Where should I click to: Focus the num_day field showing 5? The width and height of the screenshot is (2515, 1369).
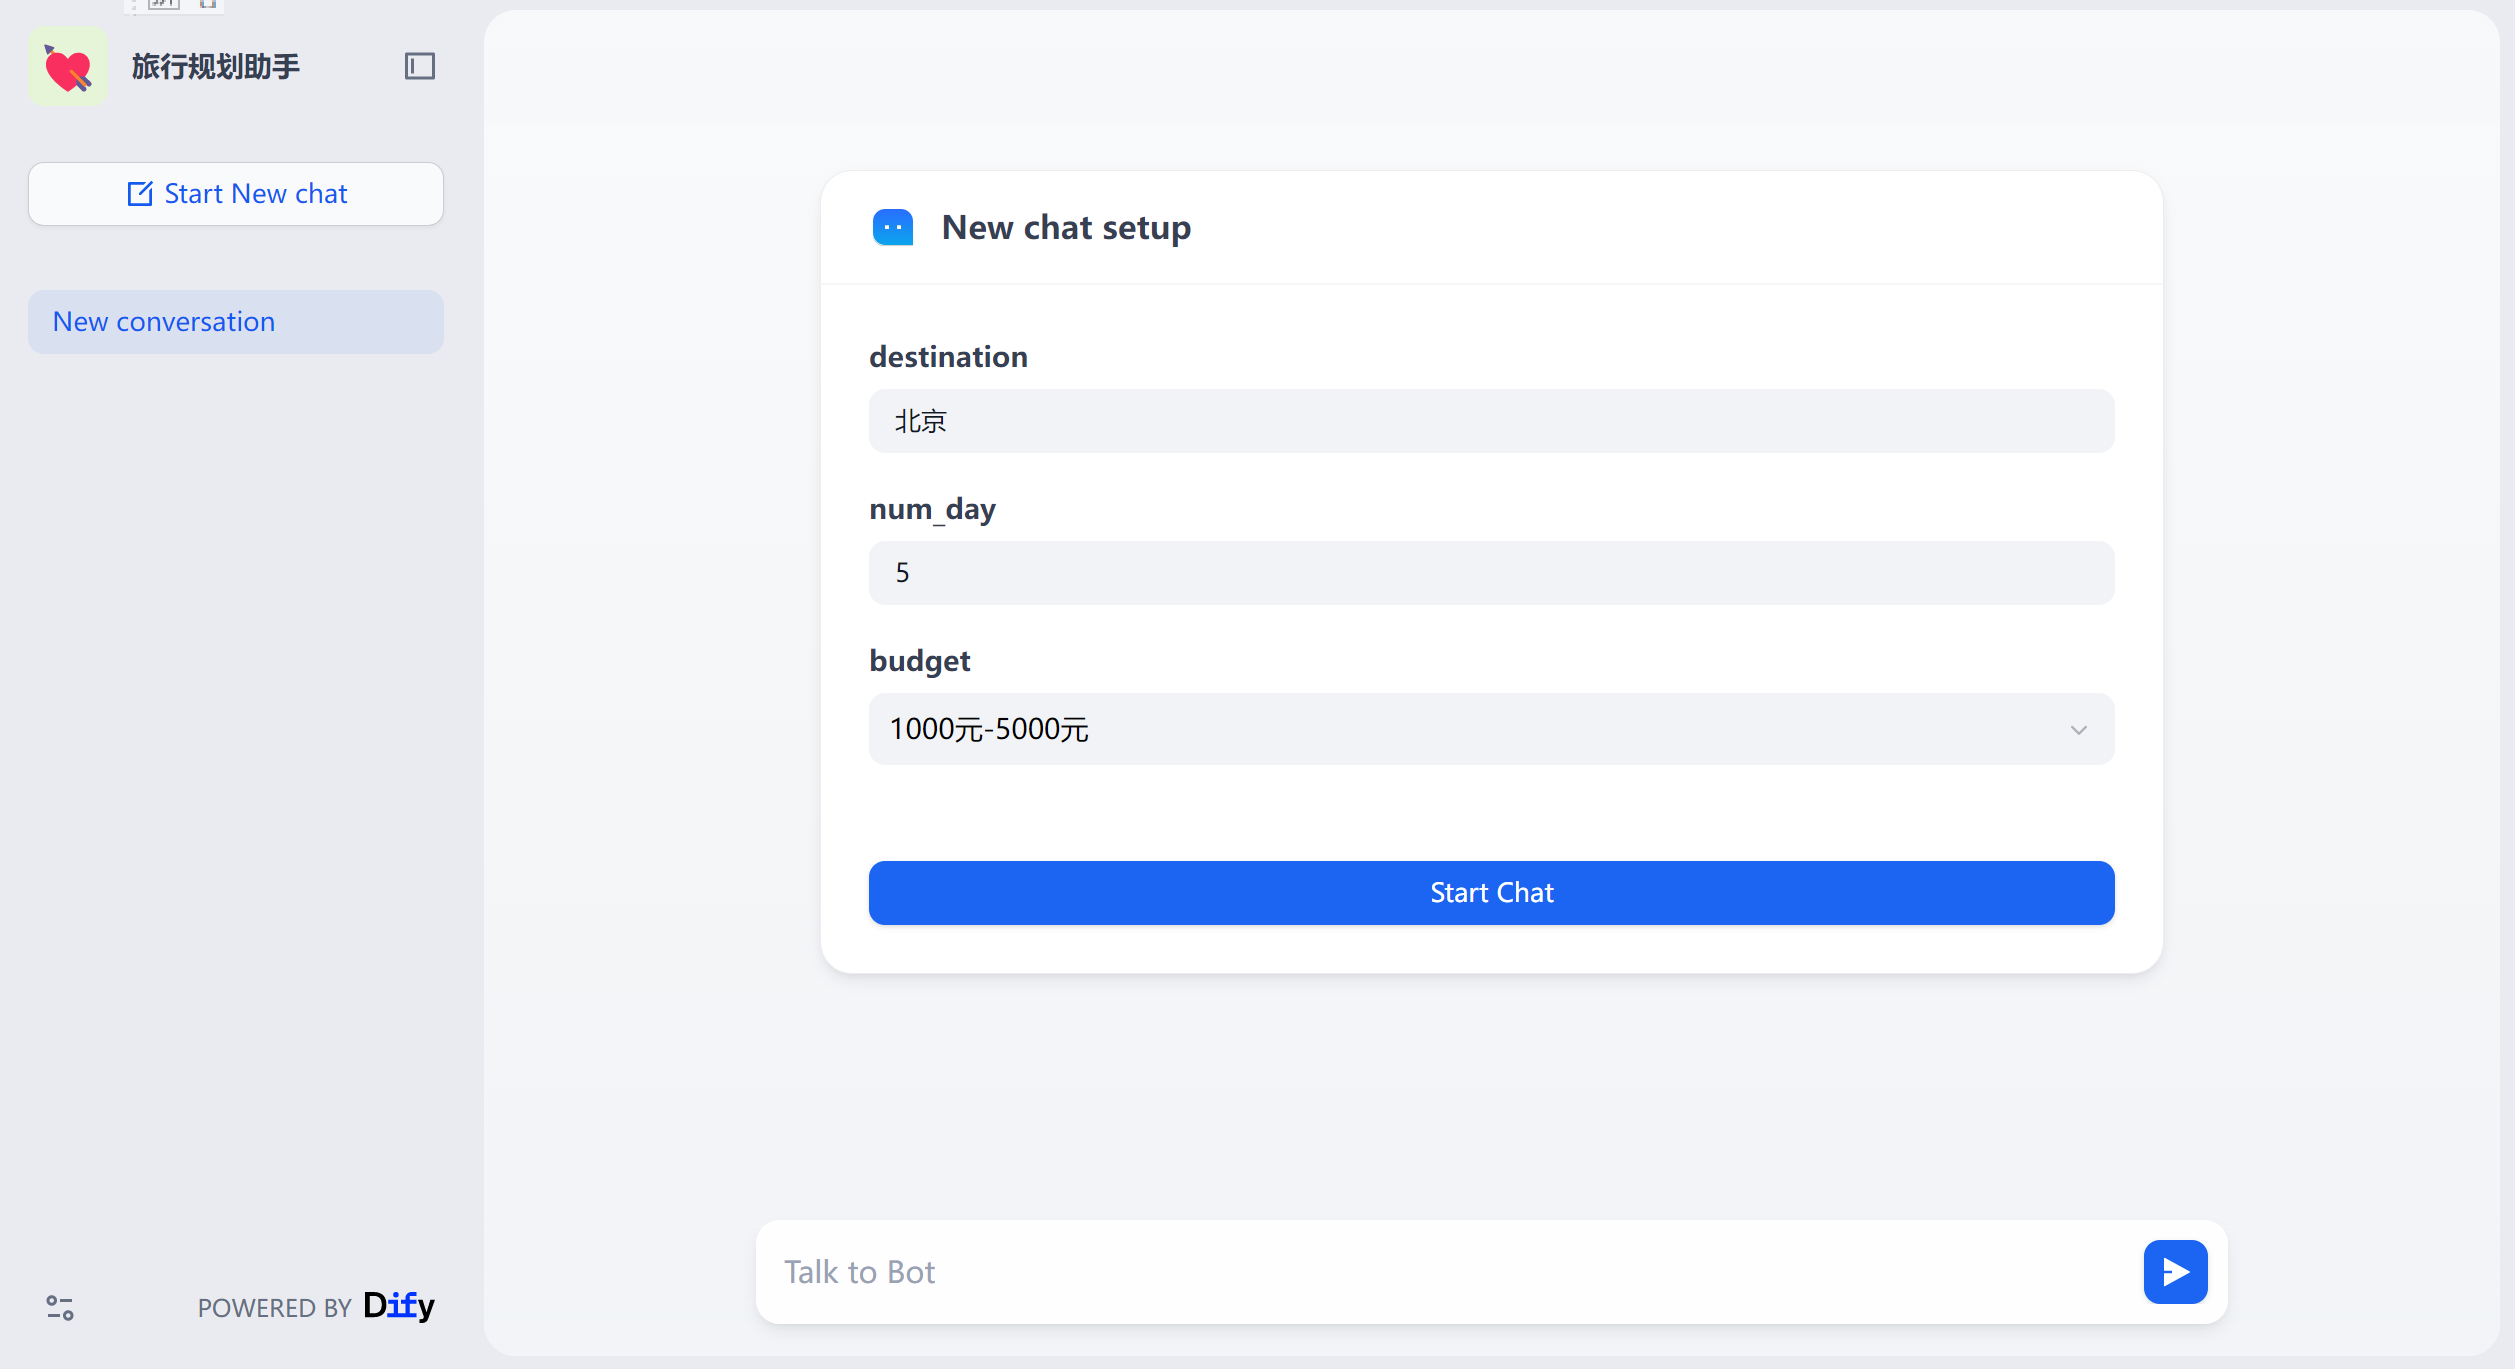point(1490,573)
